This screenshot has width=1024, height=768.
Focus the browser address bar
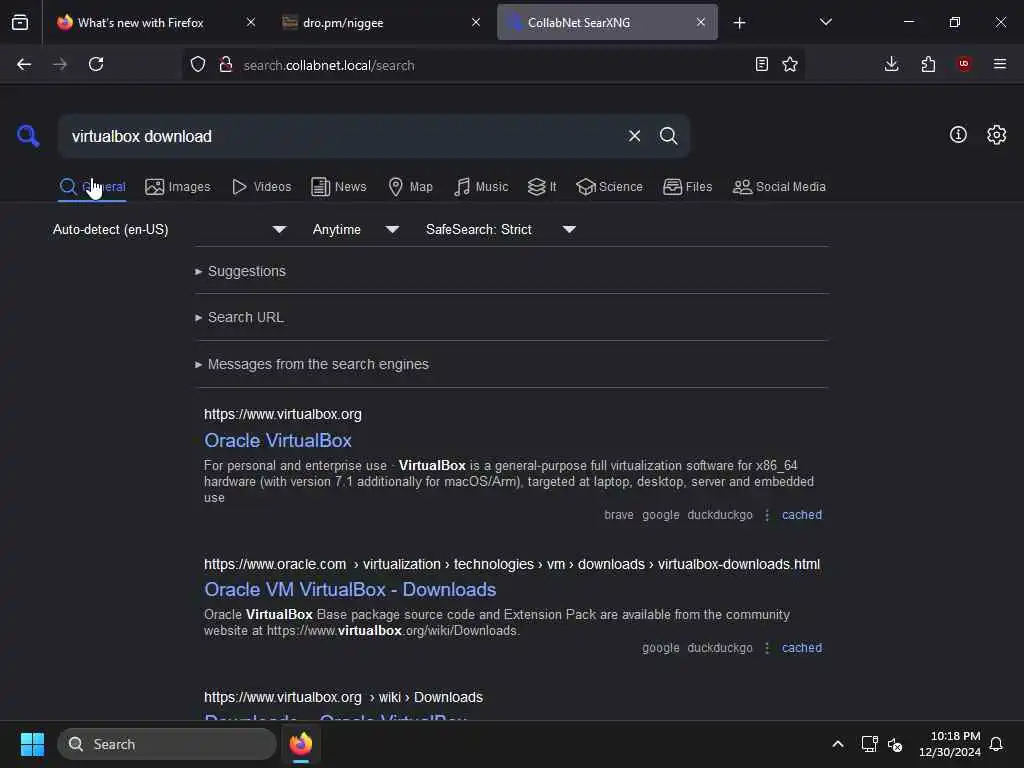click(493, 65)
